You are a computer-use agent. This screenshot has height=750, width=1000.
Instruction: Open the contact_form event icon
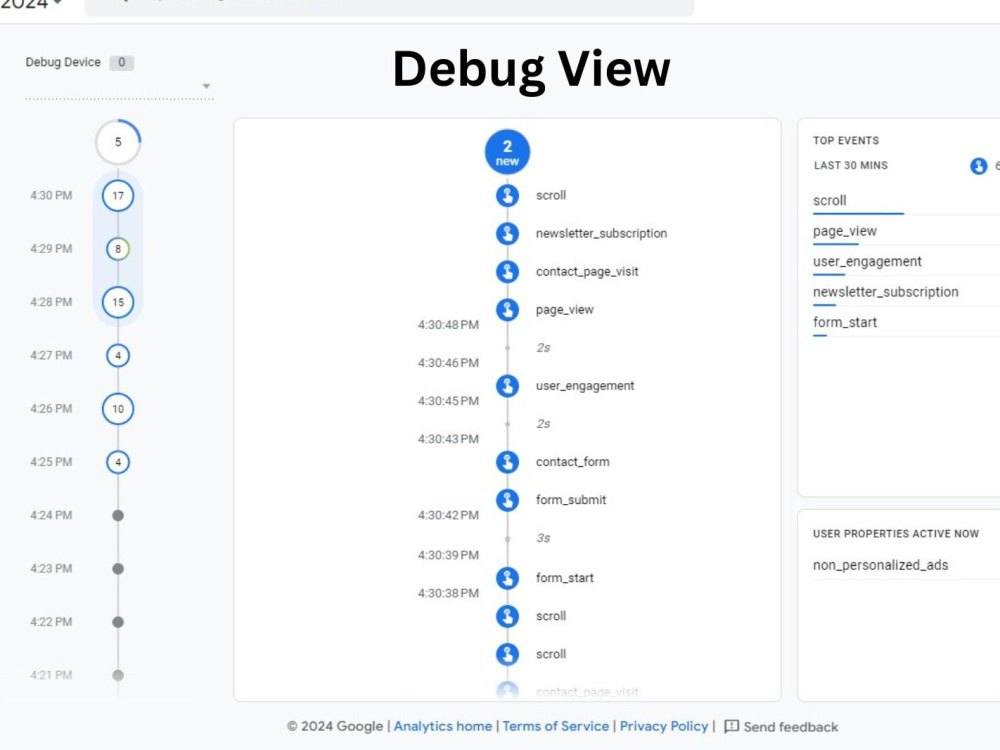click(508, 462)
